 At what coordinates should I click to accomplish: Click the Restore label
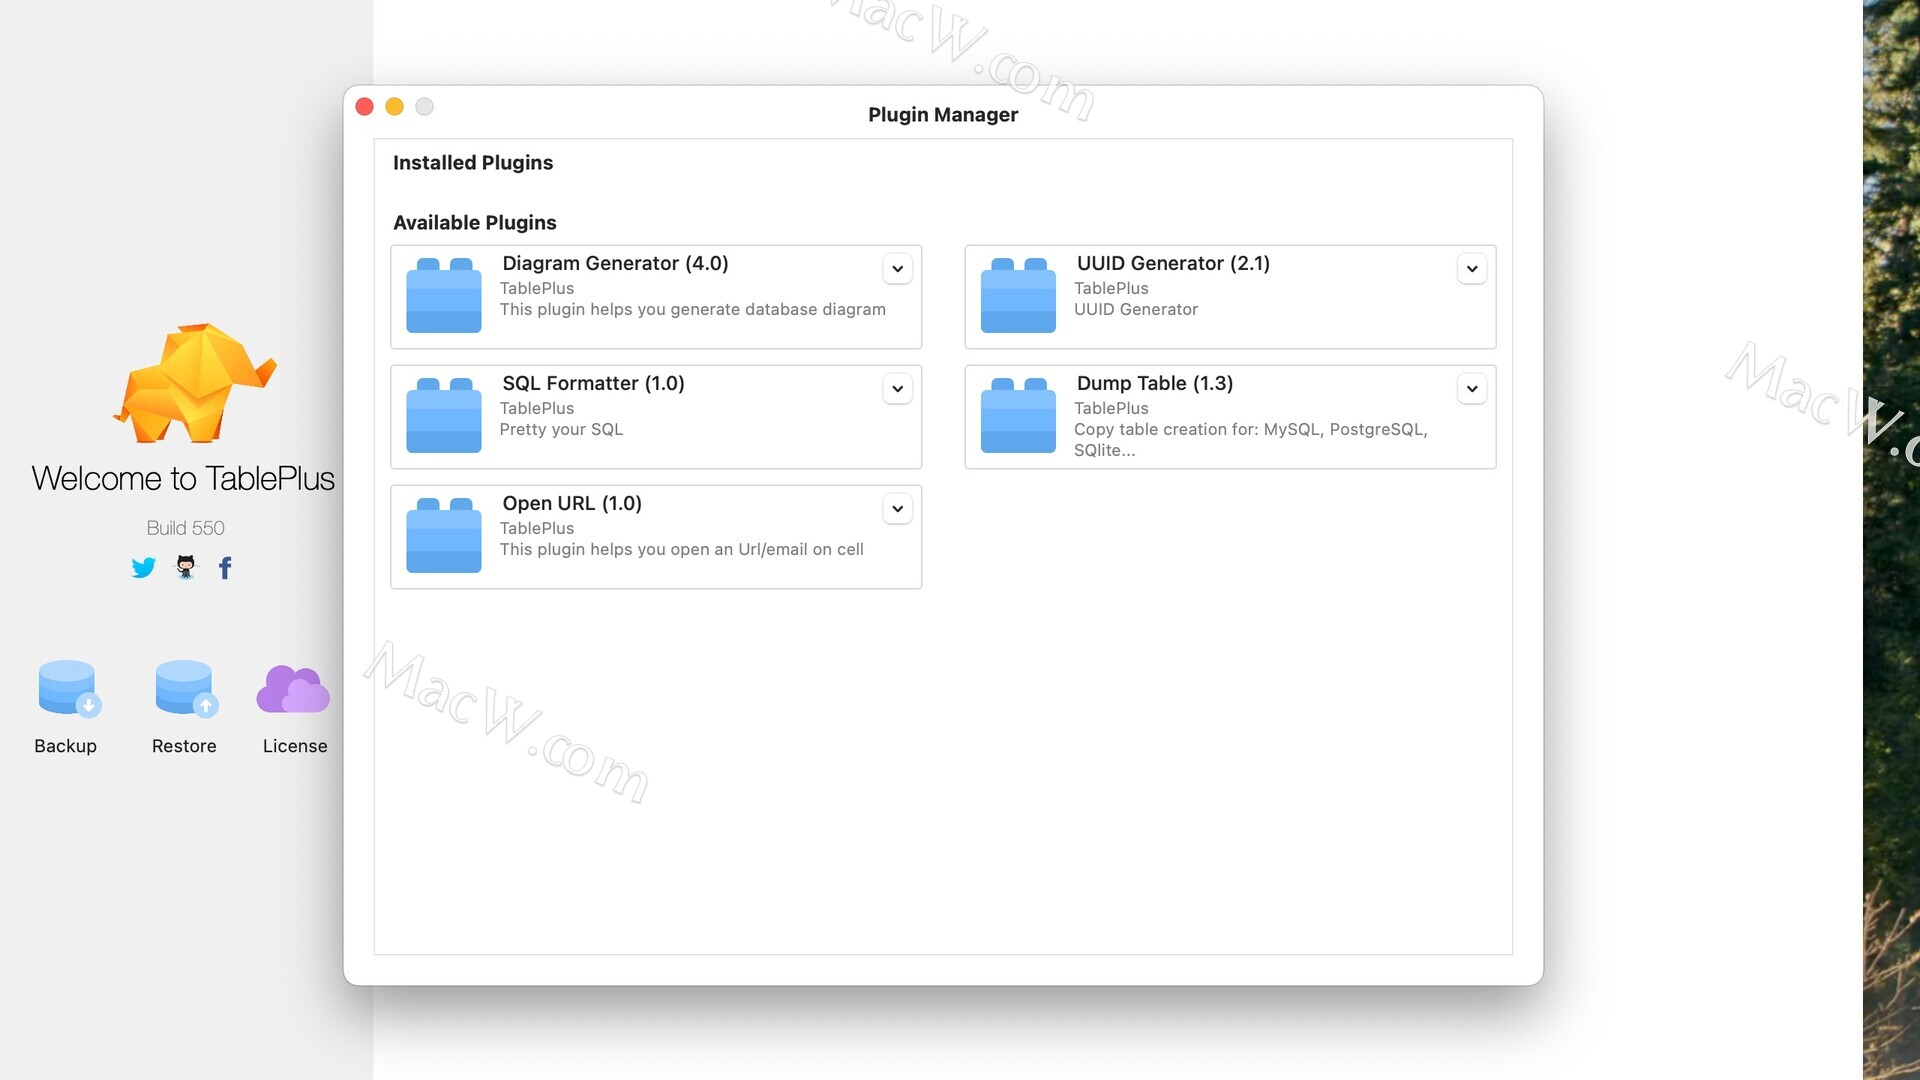coord(184,746)
